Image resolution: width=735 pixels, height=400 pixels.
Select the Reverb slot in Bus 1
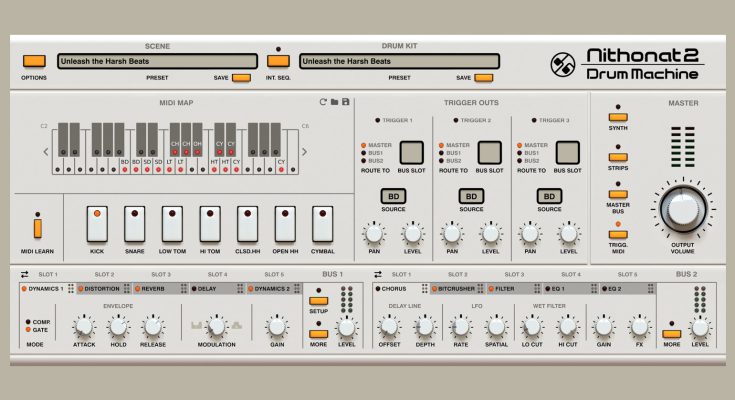(153, 288)
